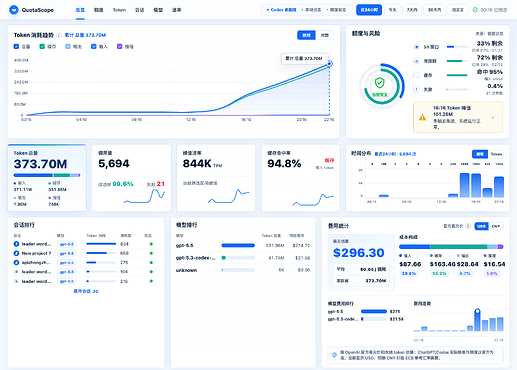Open the 会话 tab
The image size is (517, 370).
140,10
